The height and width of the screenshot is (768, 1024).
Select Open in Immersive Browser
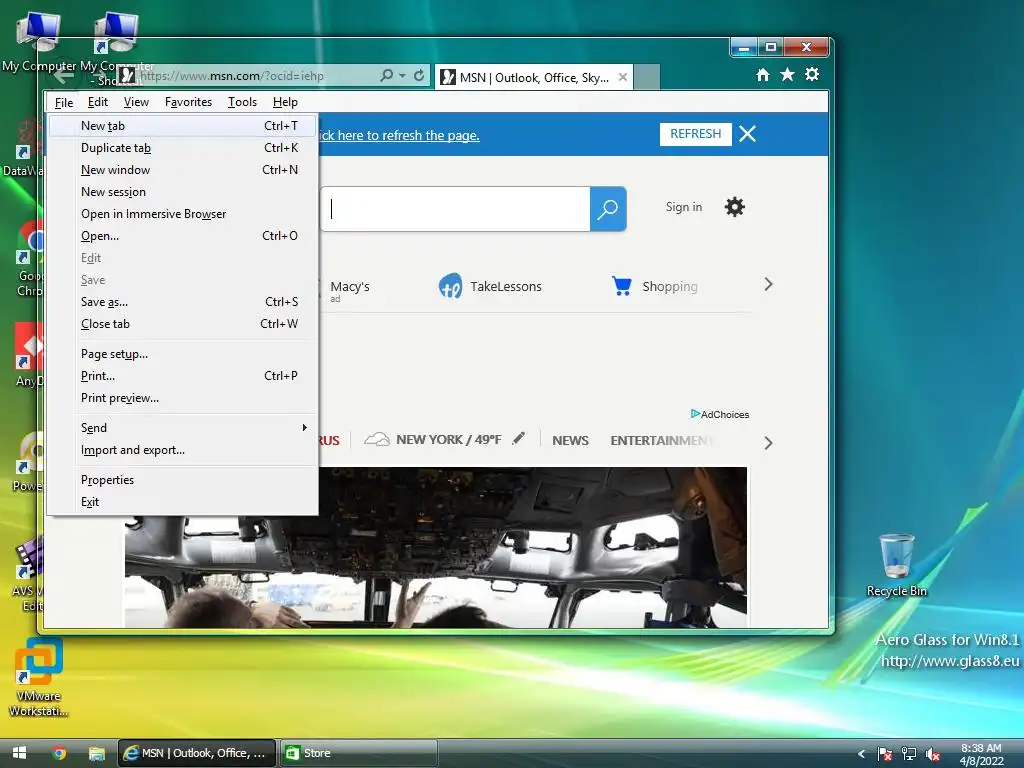tap(183, 214)
